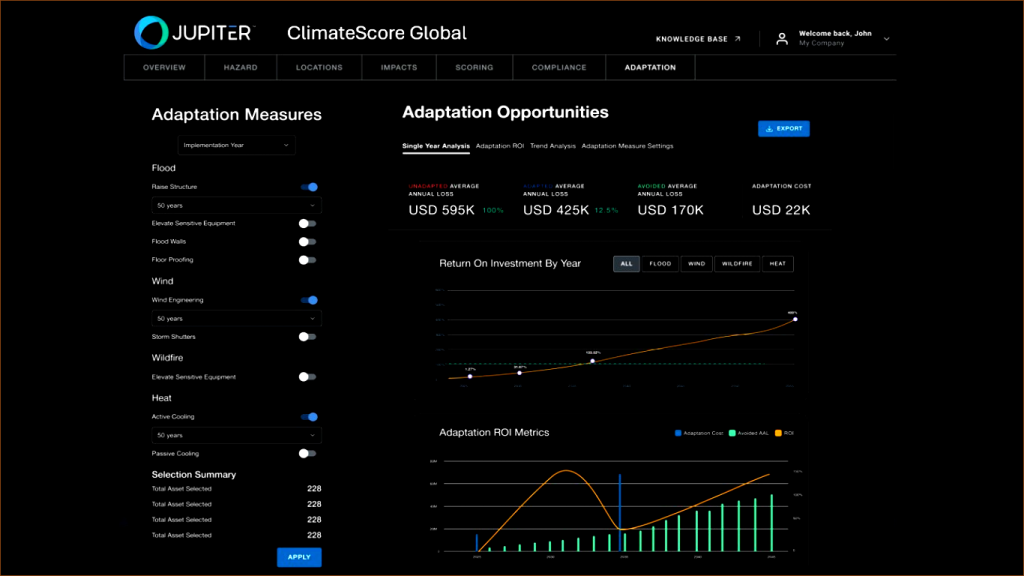This screenshot has width=1024, height=576.
Task: Click the USD 170K avoided loss value
Action: tap(671, 210)
